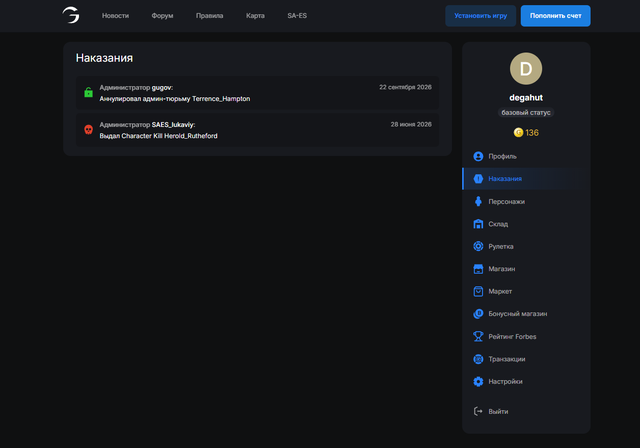
Task: Go to the Форум section
Action: (162, 16)
